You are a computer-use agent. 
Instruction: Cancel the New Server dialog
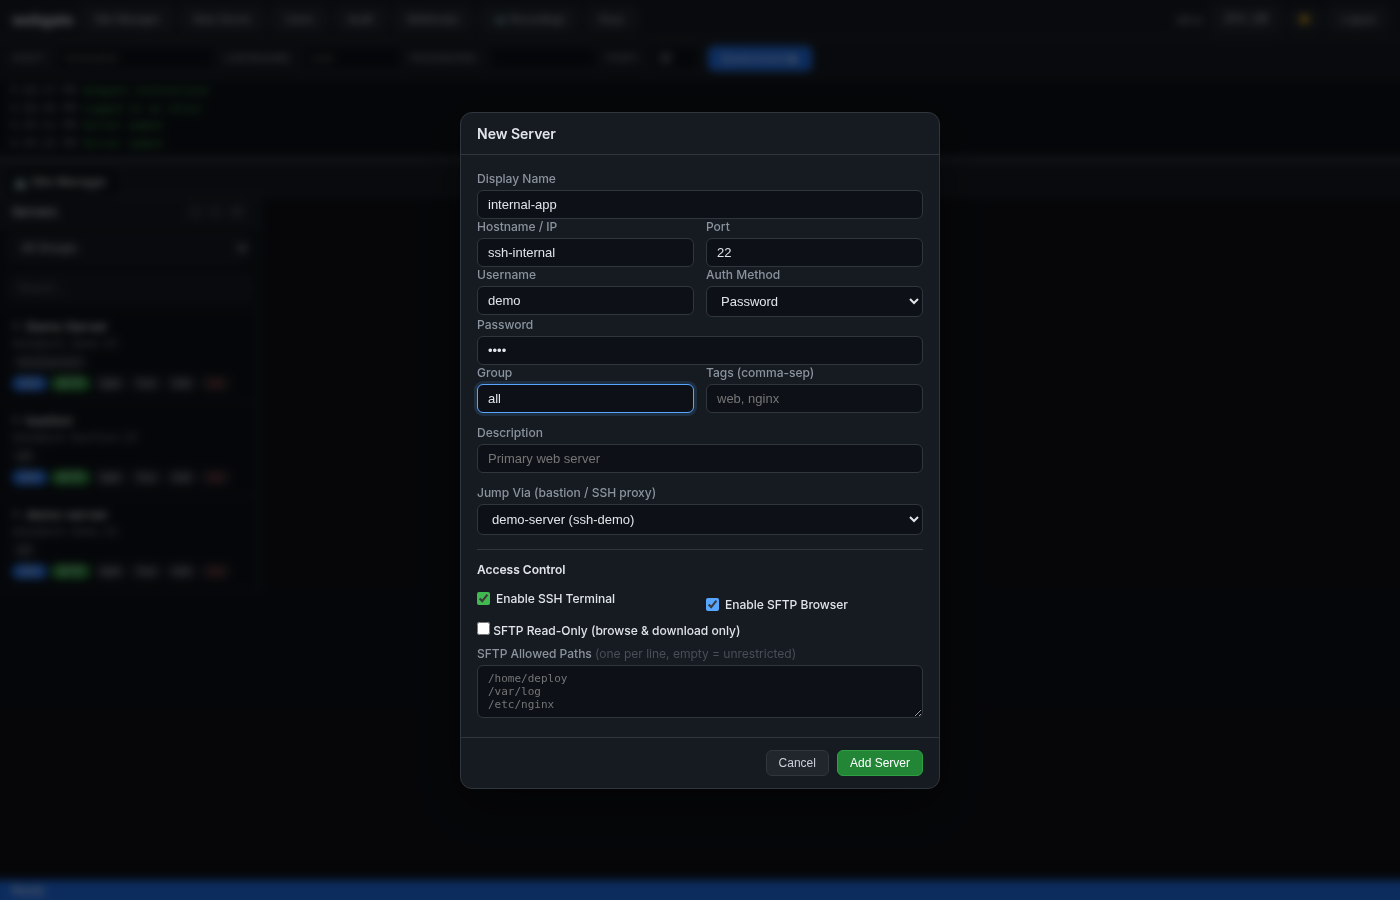coord(797,763)
